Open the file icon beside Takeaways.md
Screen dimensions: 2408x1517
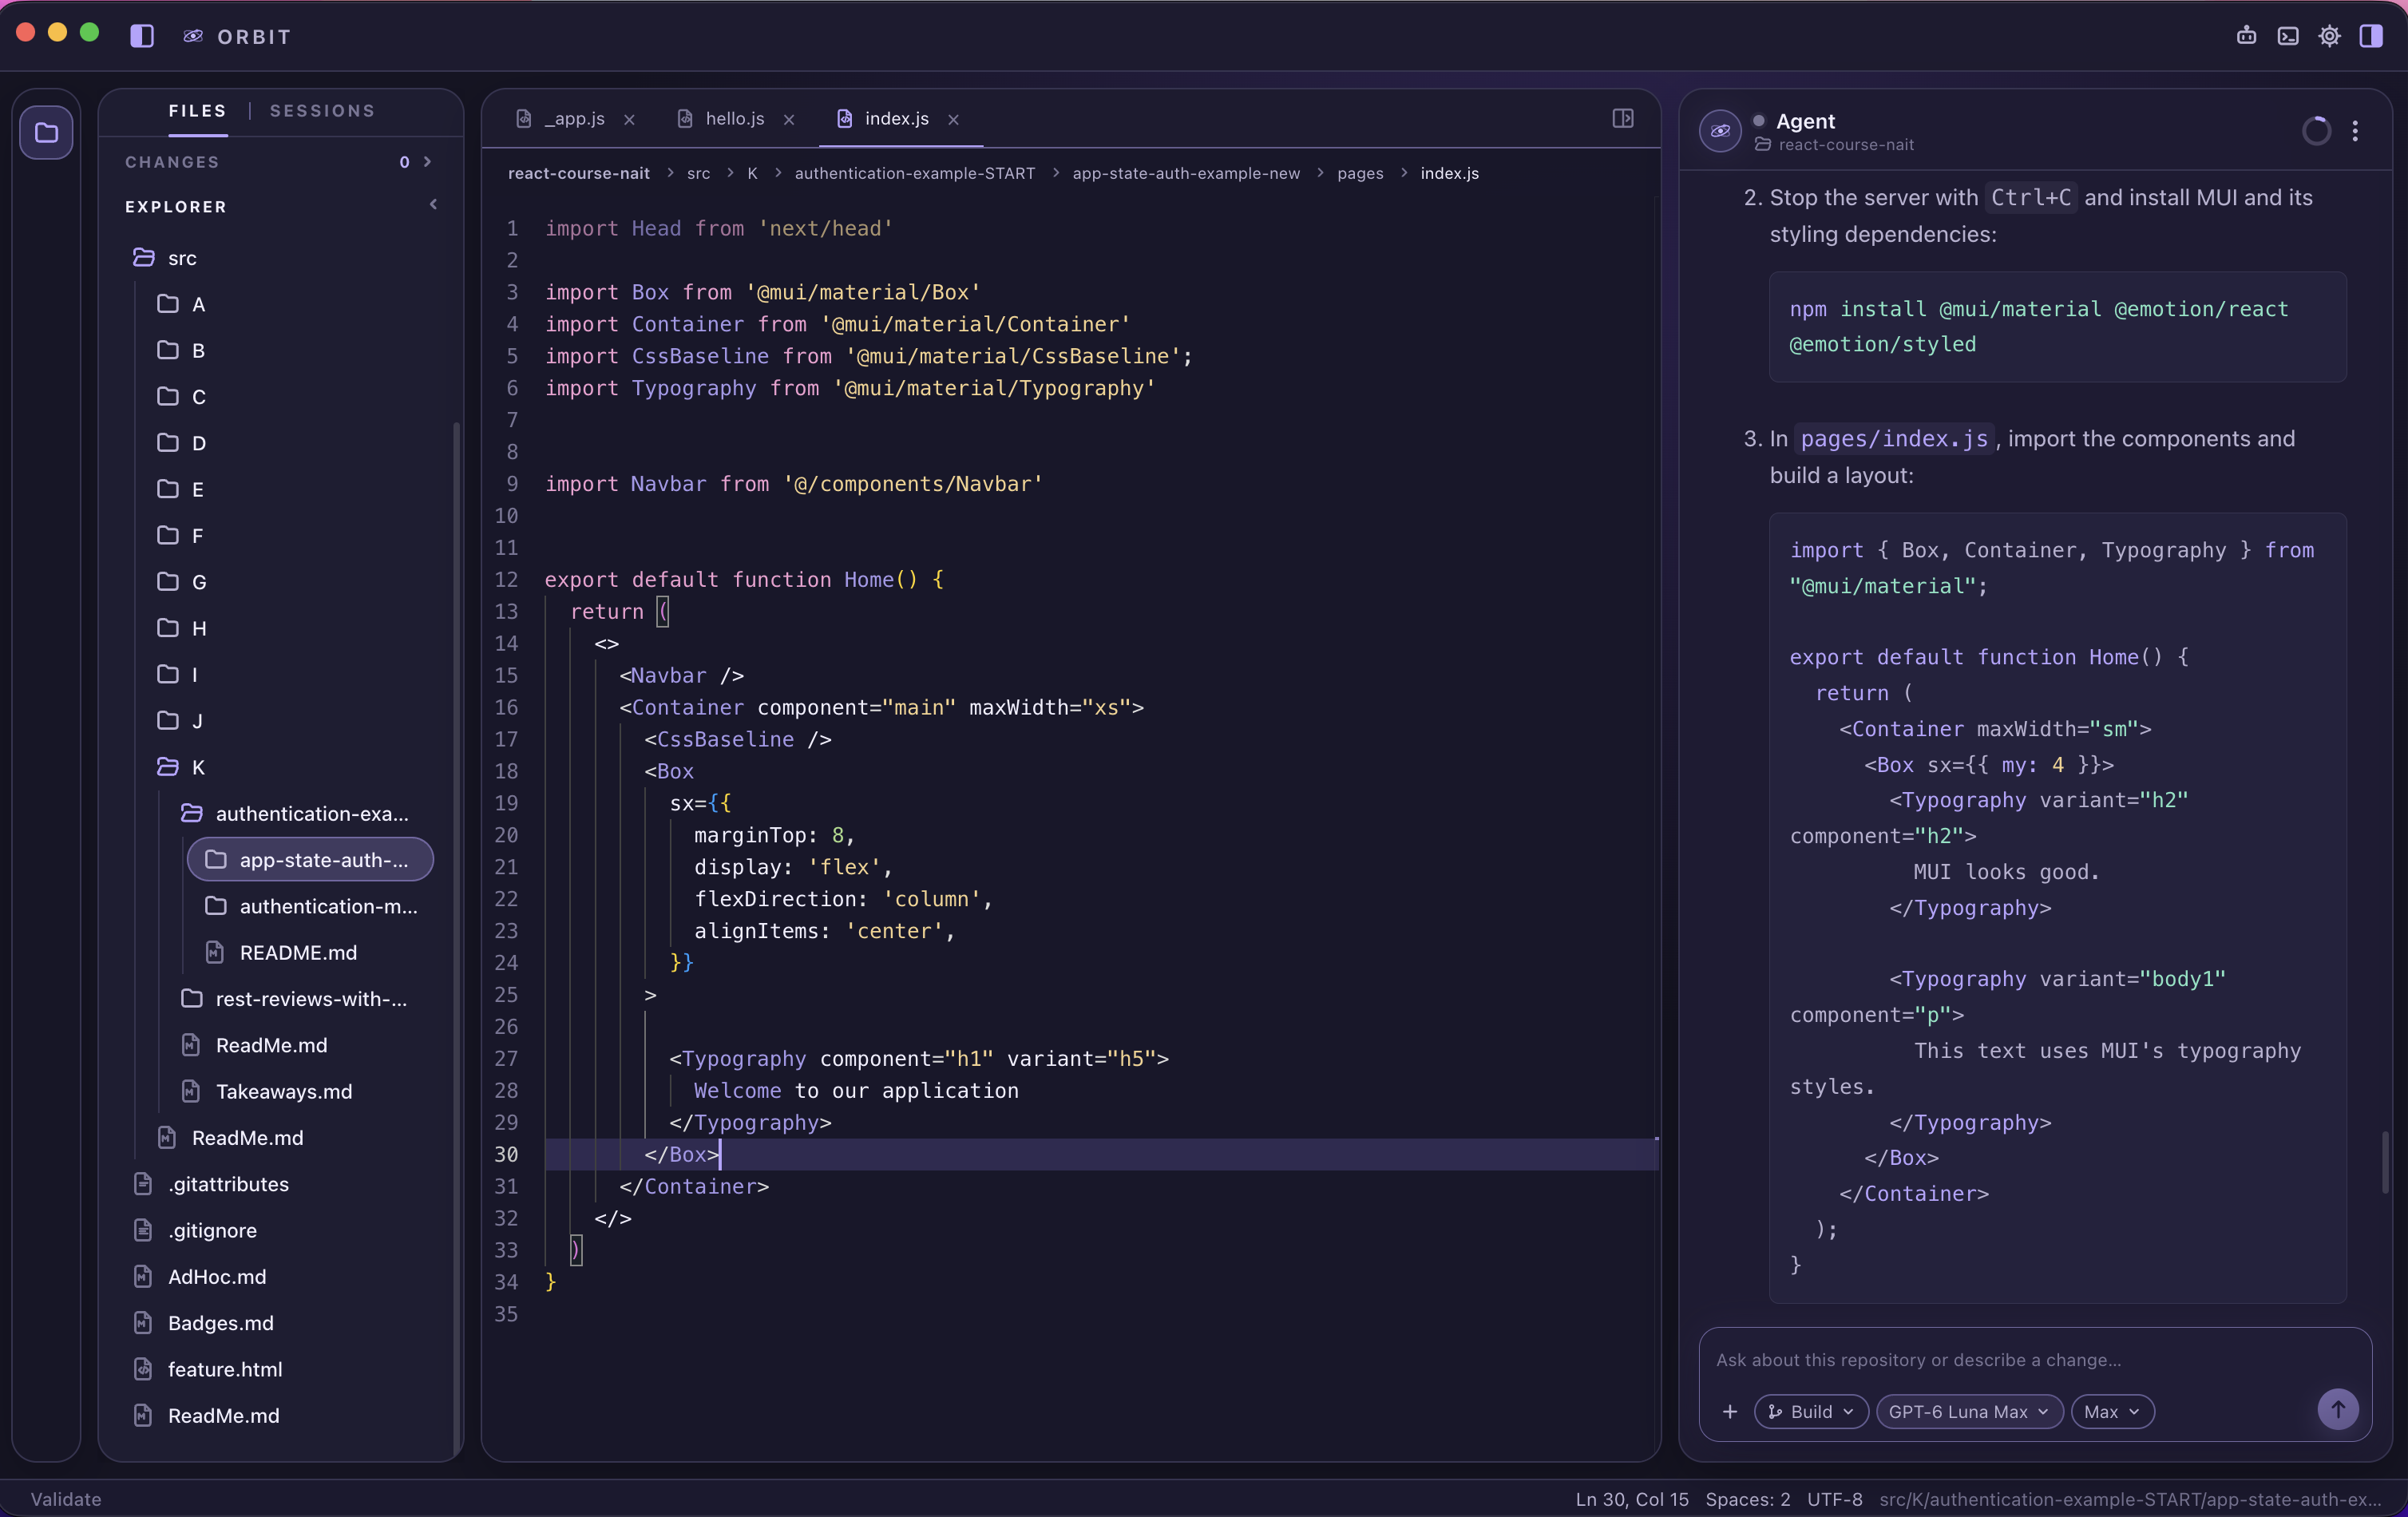[191, 1091]
